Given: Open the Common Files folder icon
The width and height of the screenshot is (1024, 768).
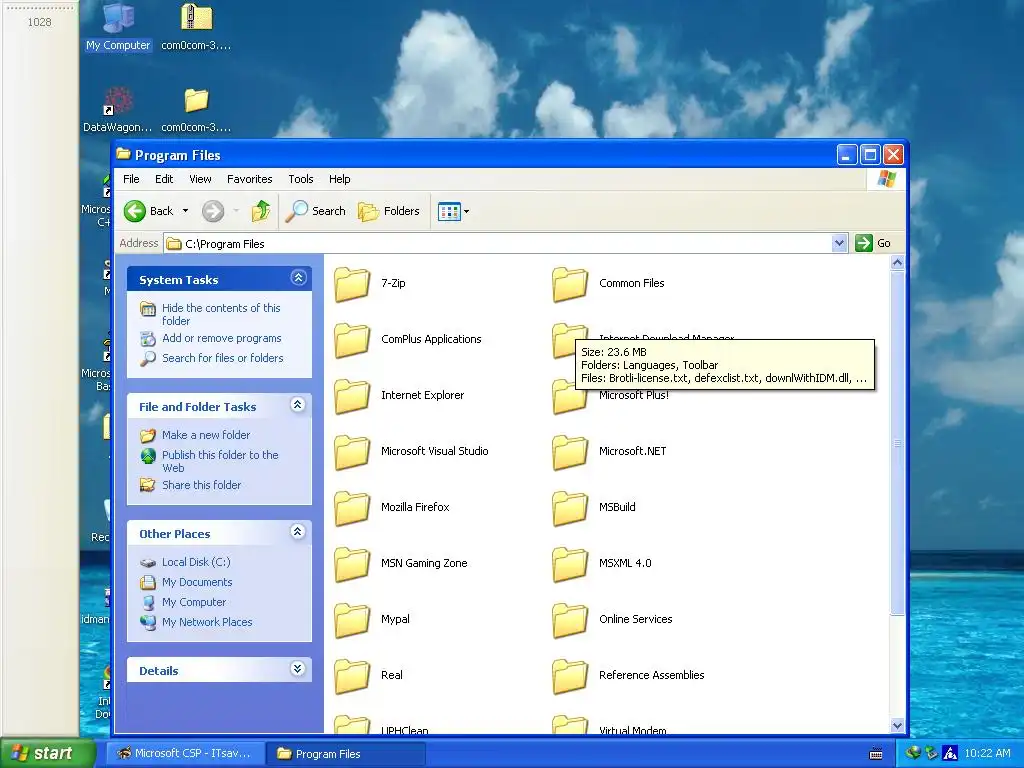Looking at the screenshot, I should (x=570, y=284).
